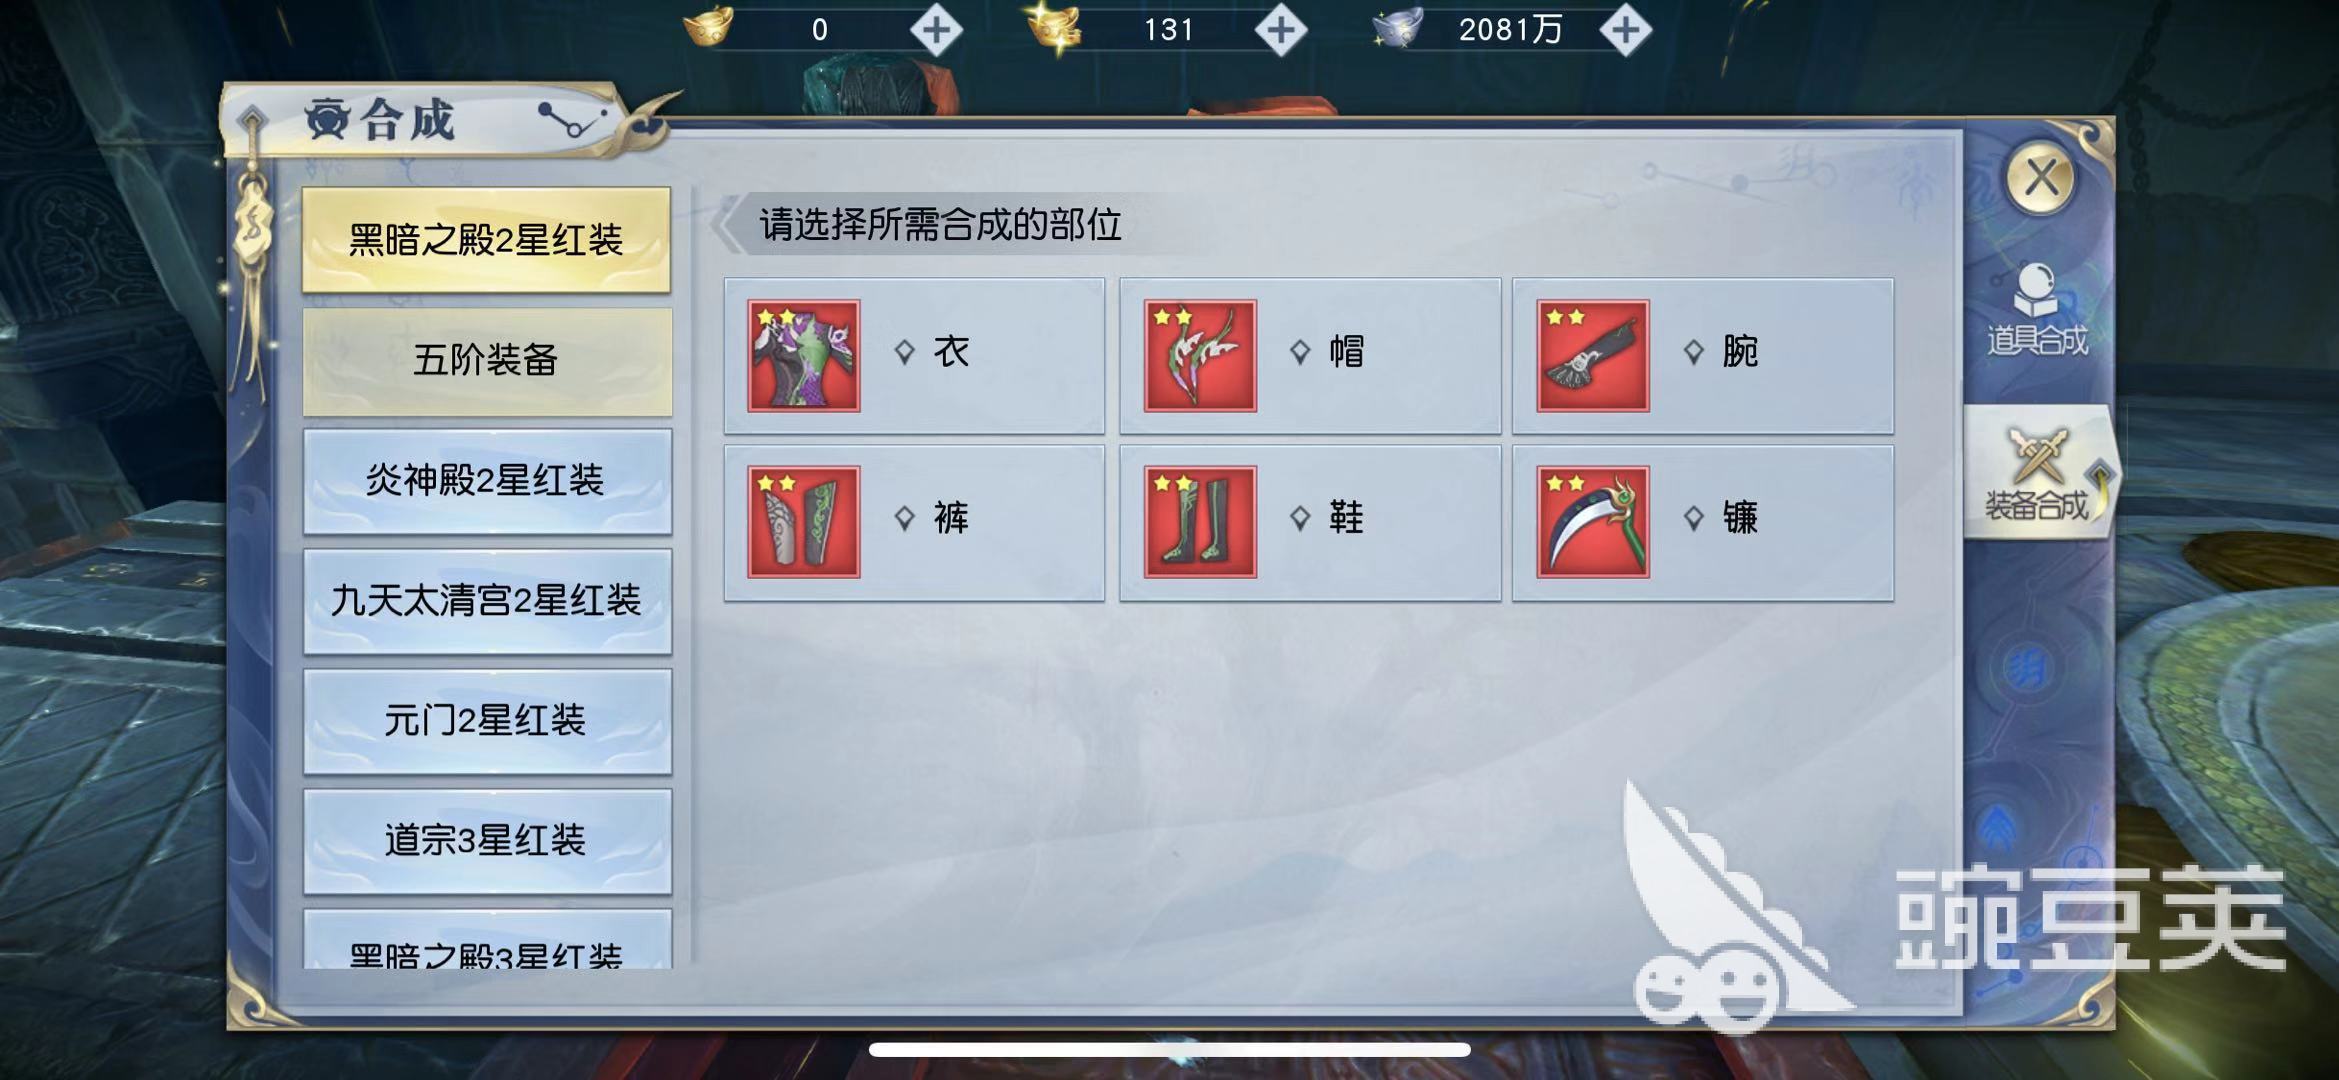Choose 道宗3星红装 category

click(x=487, y=841)
